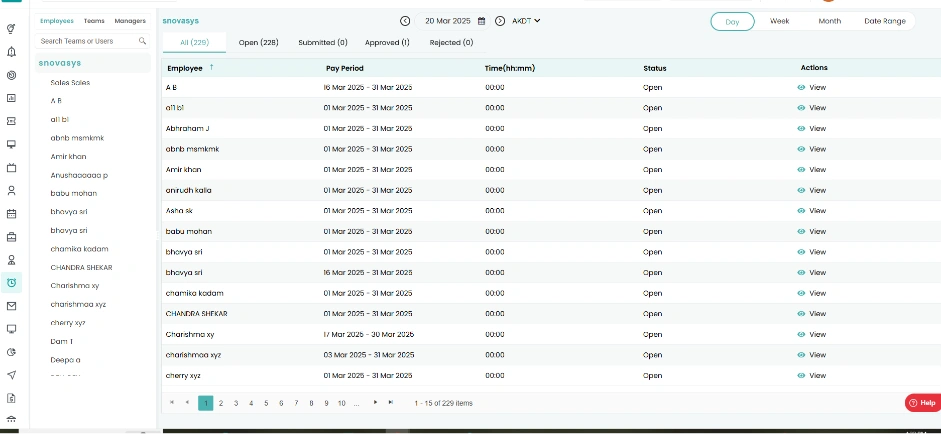The height and width of the screenshot is (448, 942).
Task: Go to next page arrow in pagination
Action: tap(375, 402)
